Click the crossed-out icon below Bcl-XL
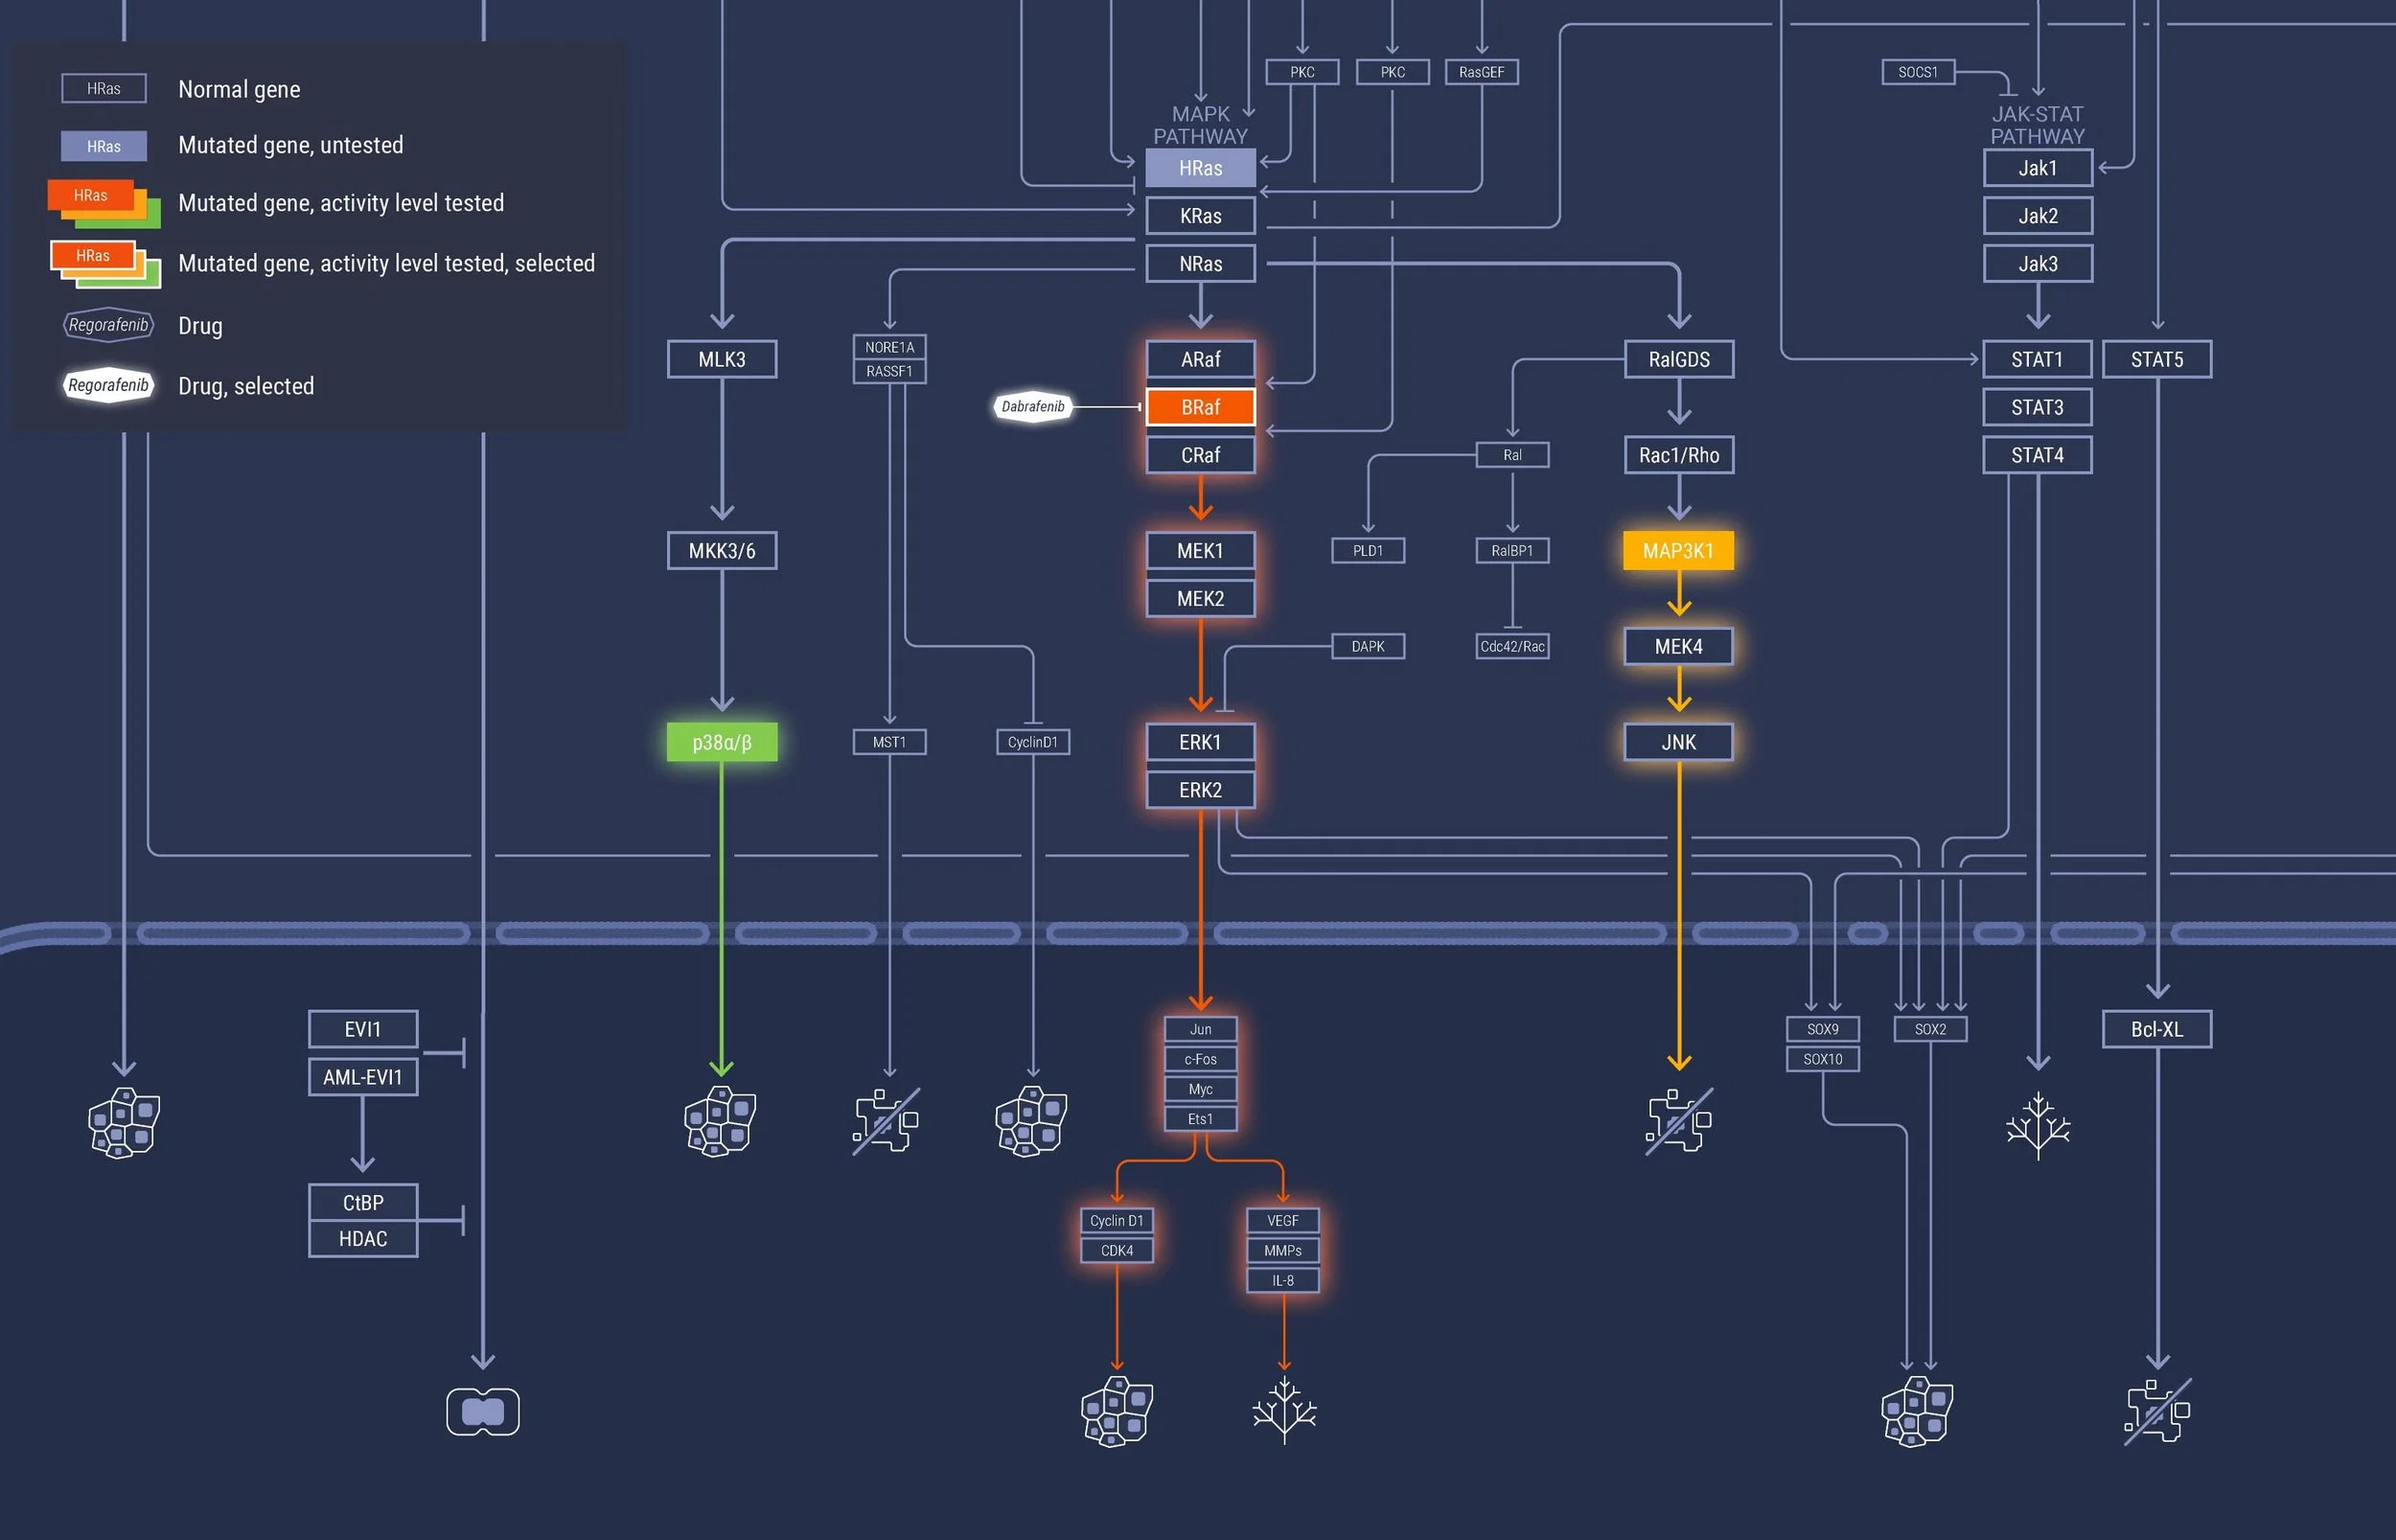This screenshot has height=1540, width=2396. pyautogui.click(x=2157, y=1410)
